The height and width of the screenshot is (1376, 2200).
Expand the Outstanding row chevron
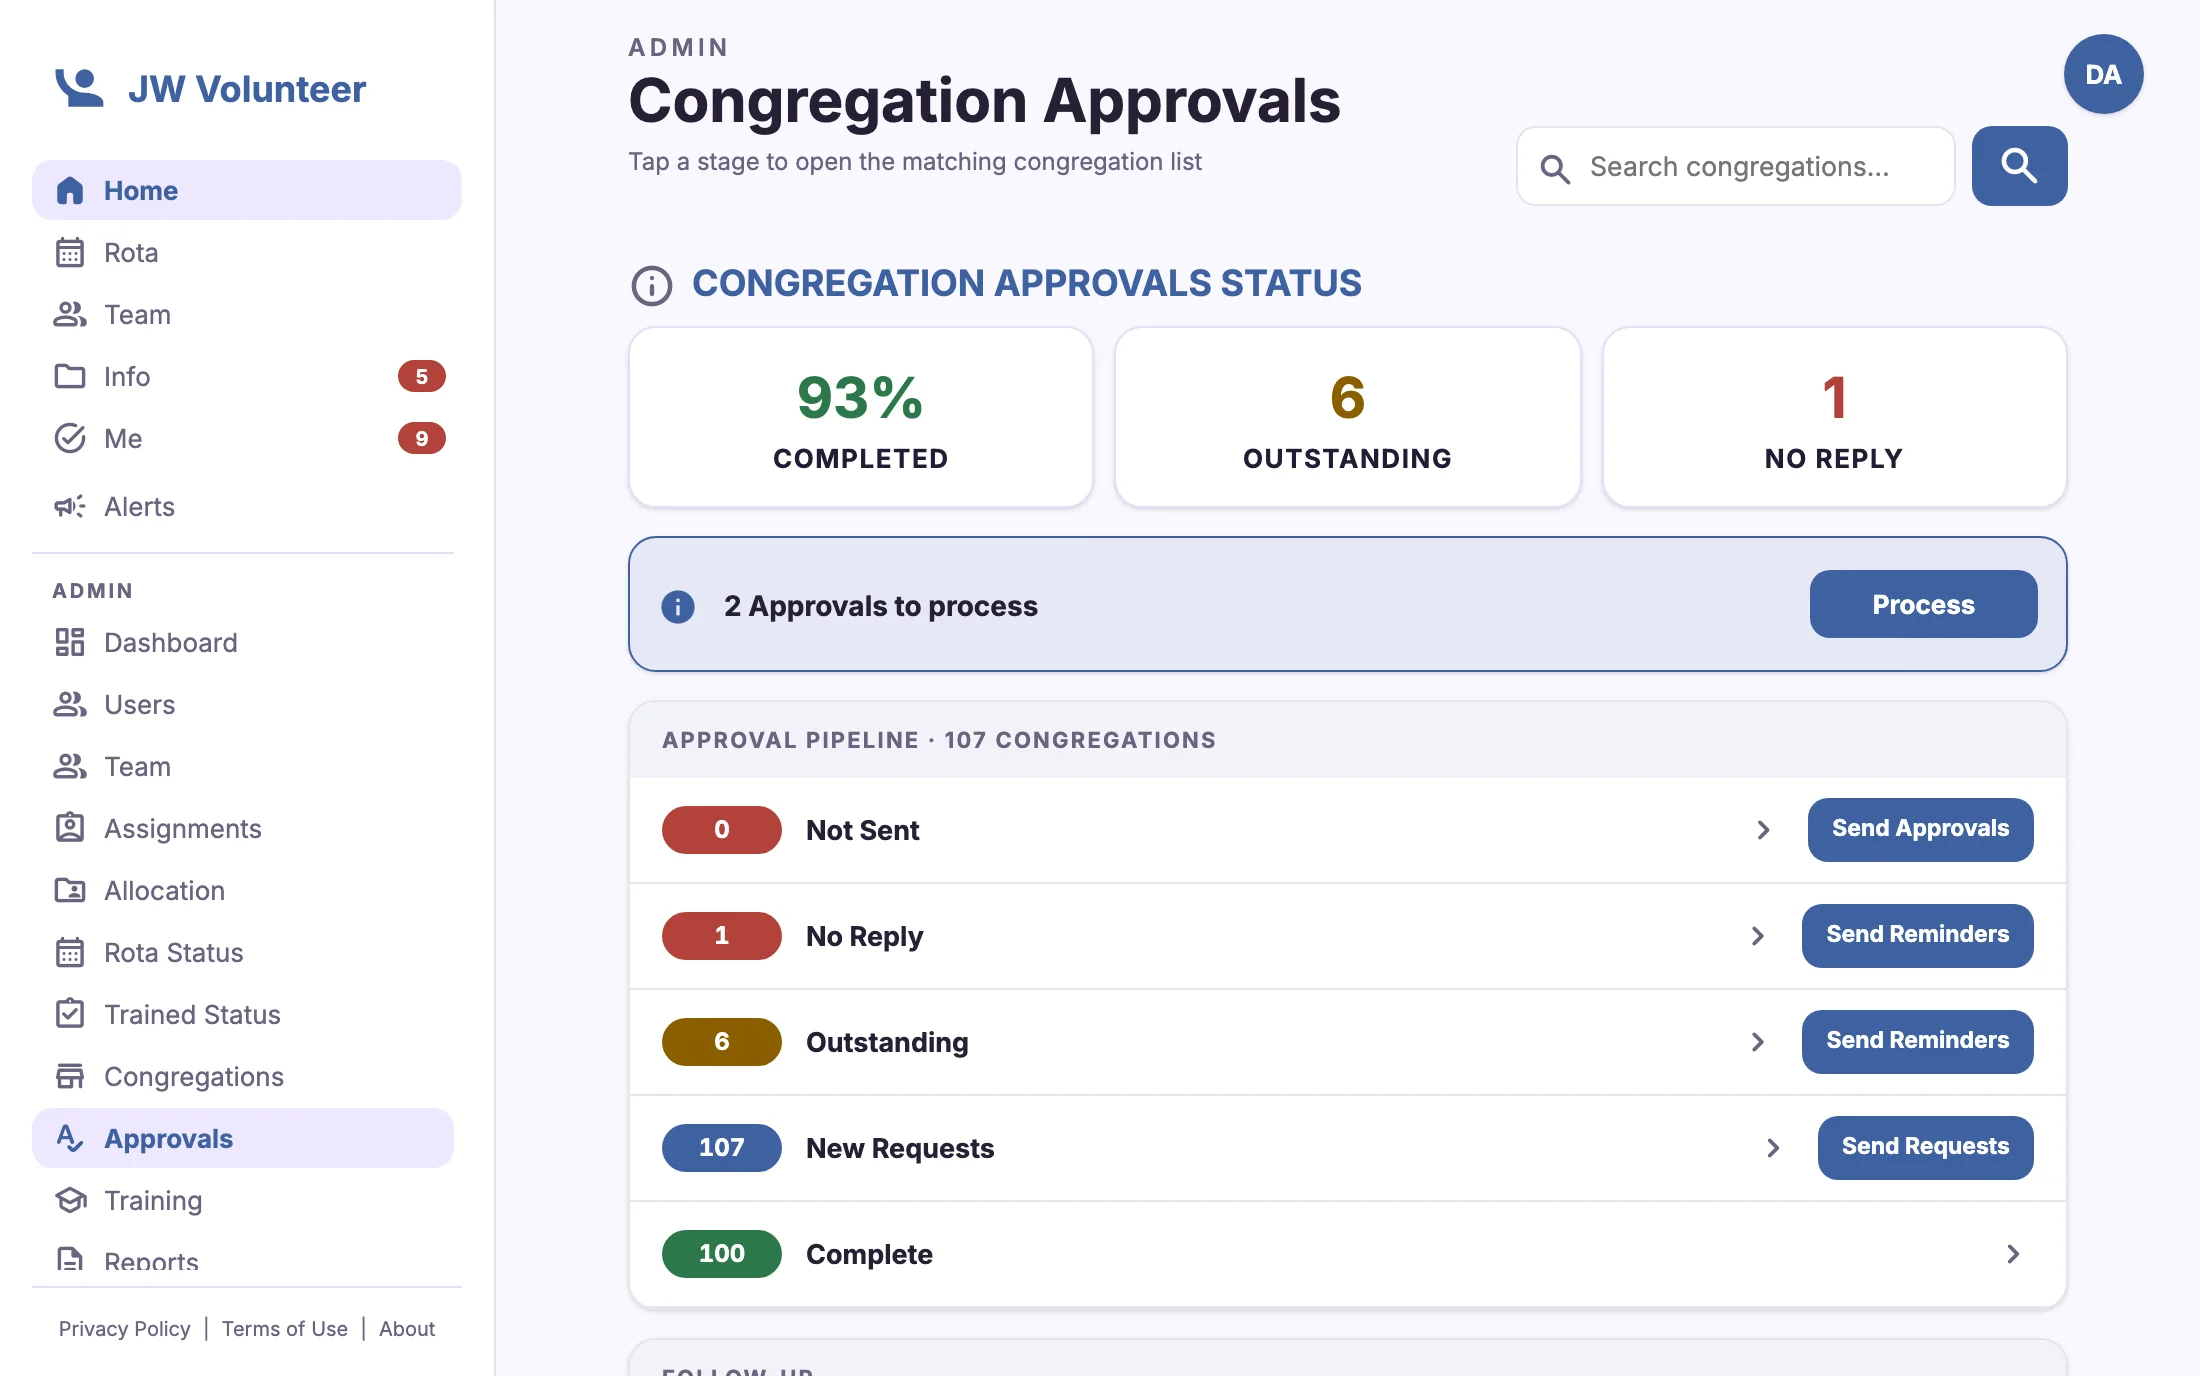[x=1757, y=1042]
